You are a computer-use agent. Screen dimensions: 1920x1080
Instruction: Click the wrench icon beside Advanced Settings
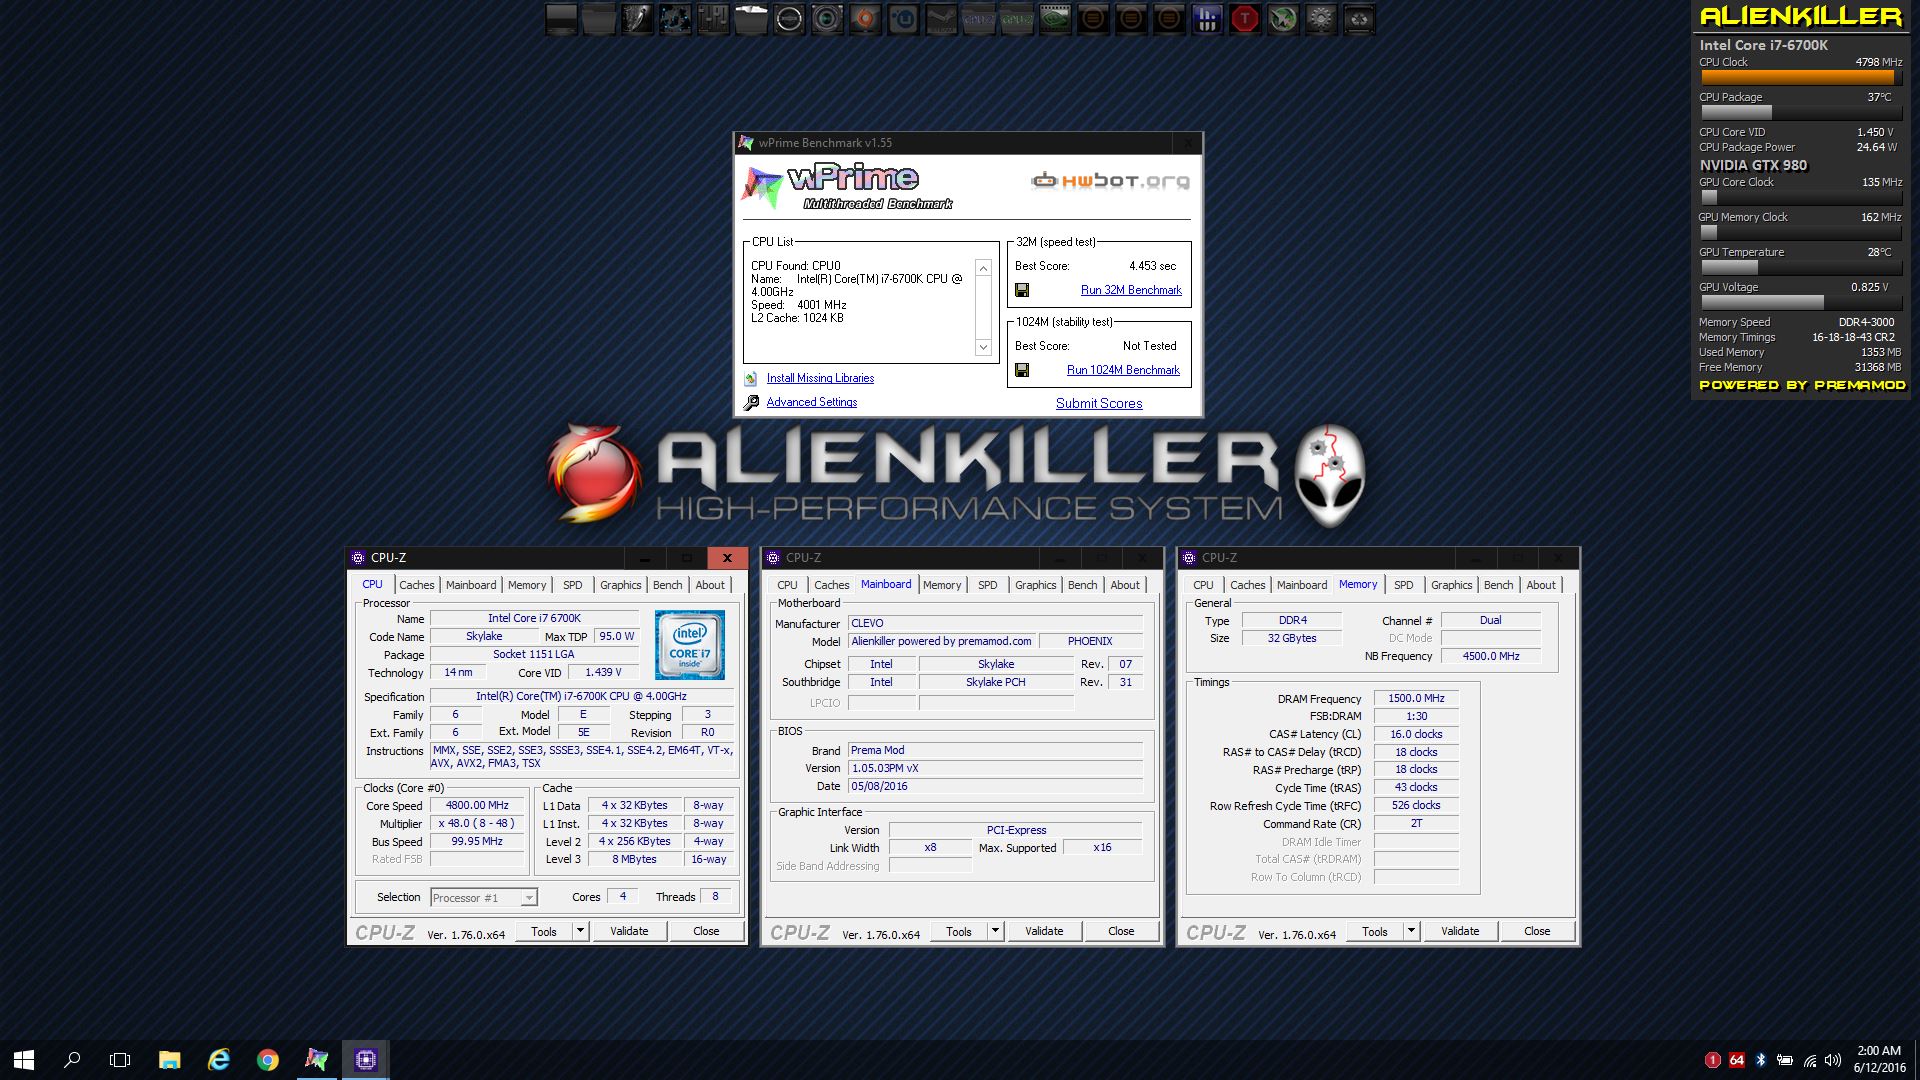tap(751, 402)
